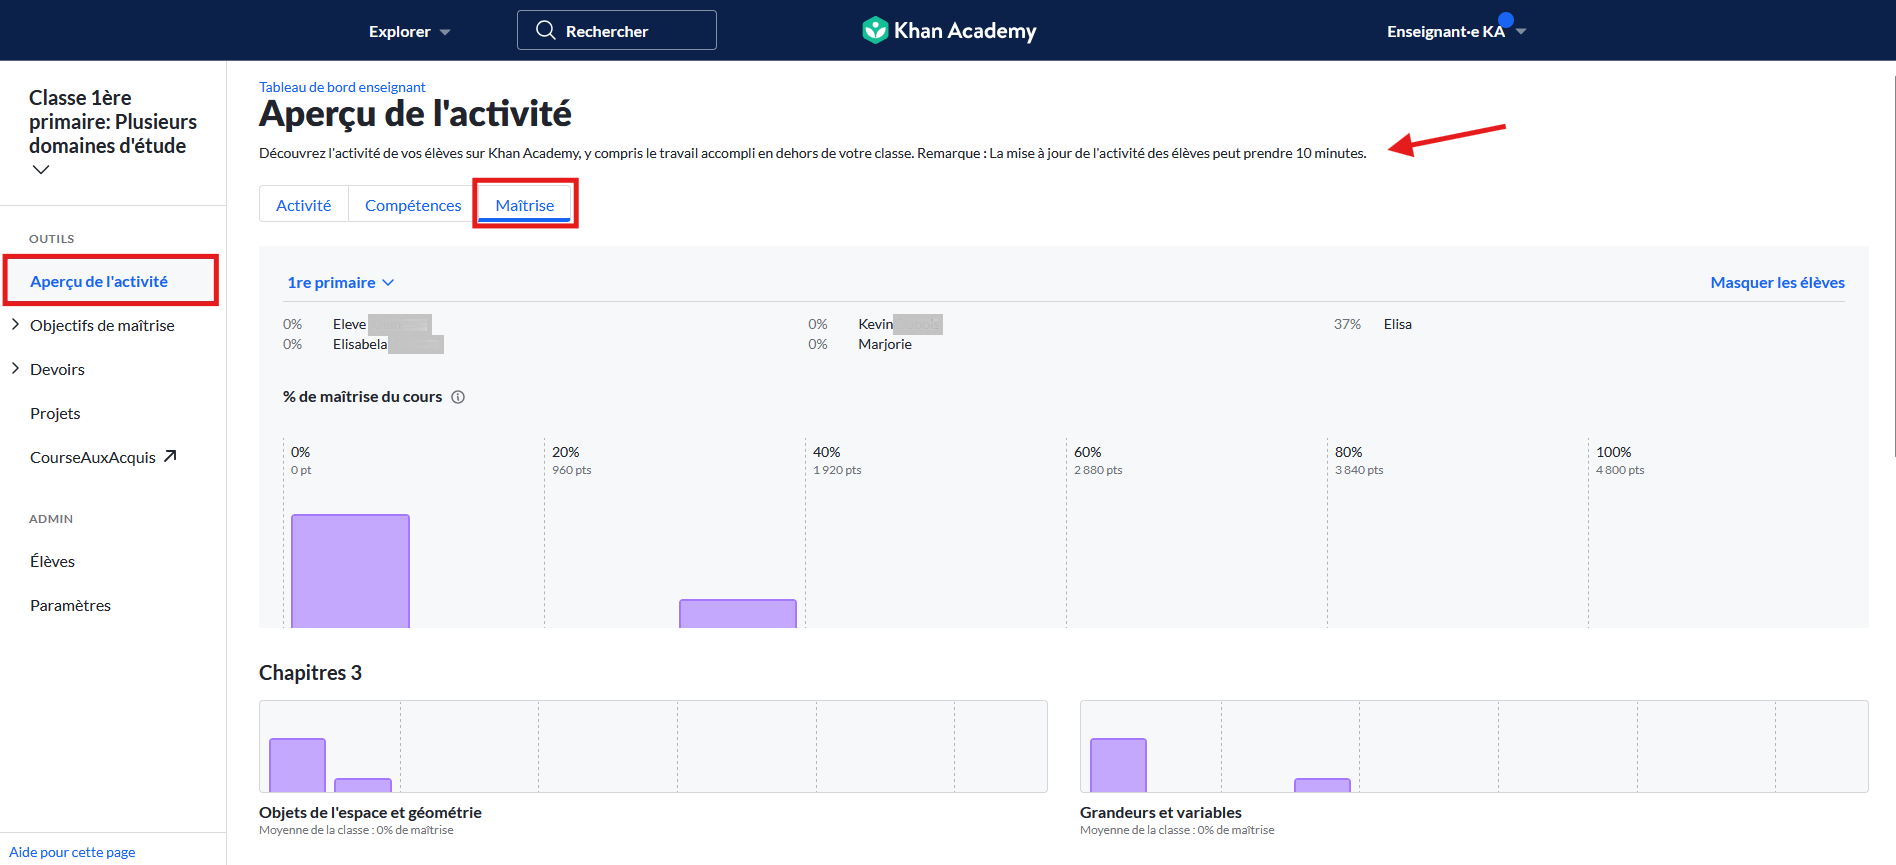The height and width of the screenshot is (865, 1896).
Task: Click Tableau de bord enseignant breadcrumb
Action: tap(342, 87)
